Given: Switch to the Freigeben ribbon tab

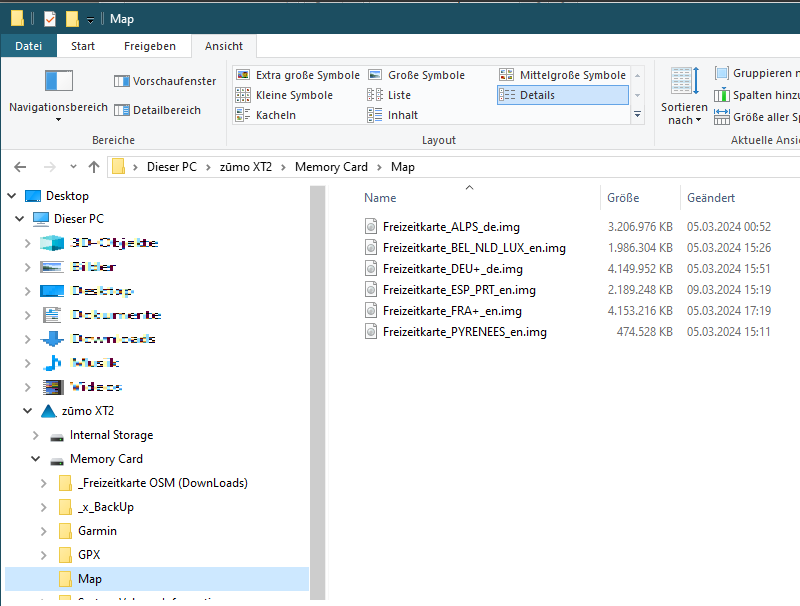Looking at the screenshot, I should [149, 46].
